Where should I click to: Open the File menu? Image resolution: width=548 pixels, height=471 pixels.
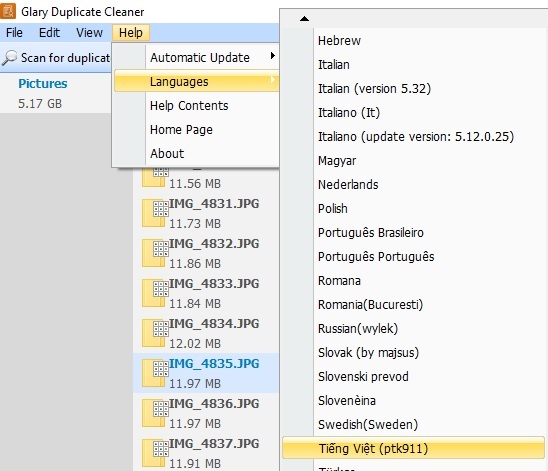click(14, 33)
